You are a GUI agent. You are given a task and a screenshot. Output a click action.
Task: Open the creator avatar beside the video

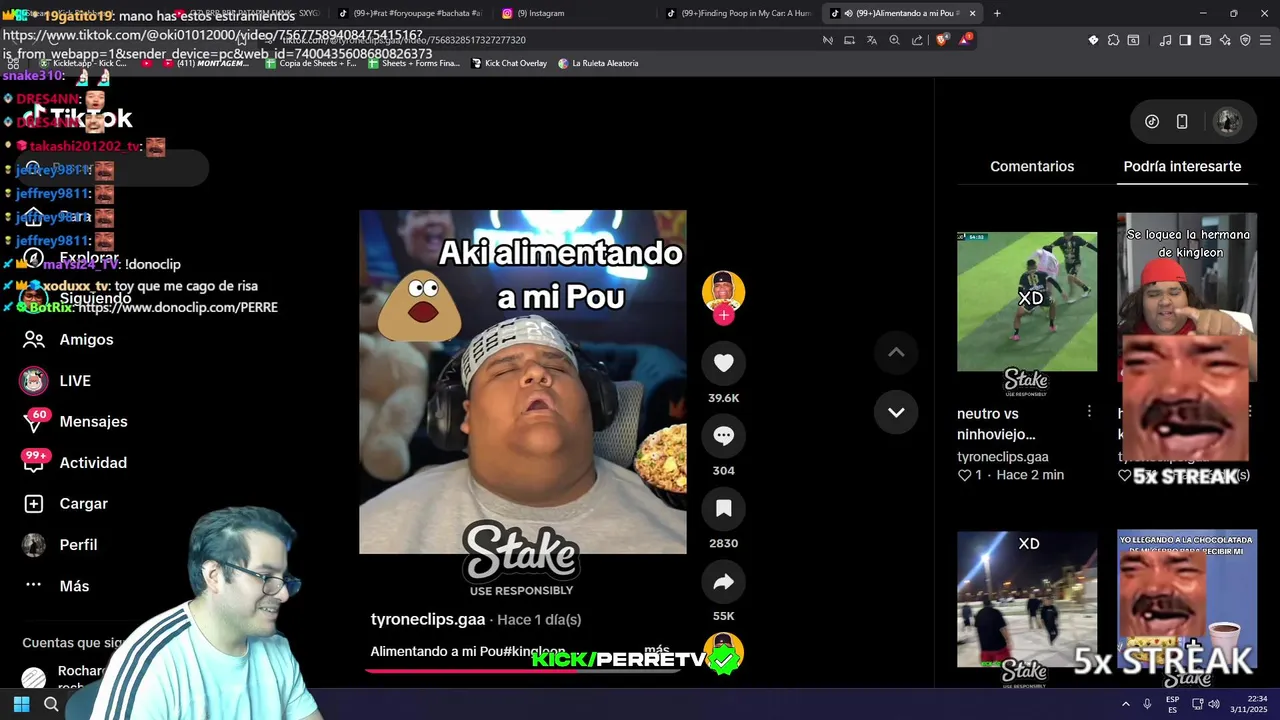(723, 291)
